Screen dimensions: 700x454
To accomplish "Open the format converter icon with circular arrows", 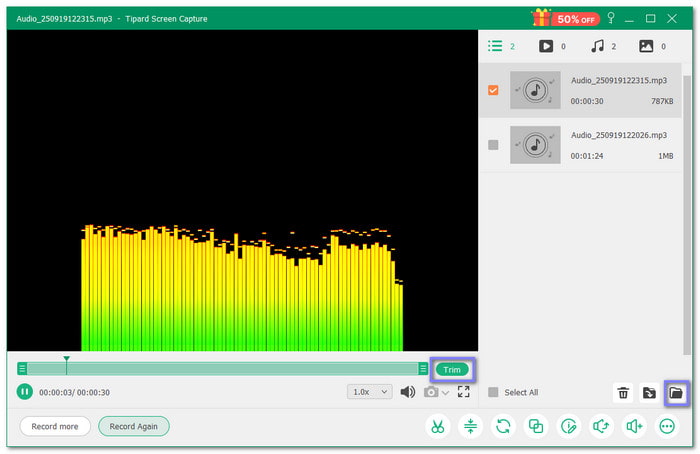I will 503,426.
